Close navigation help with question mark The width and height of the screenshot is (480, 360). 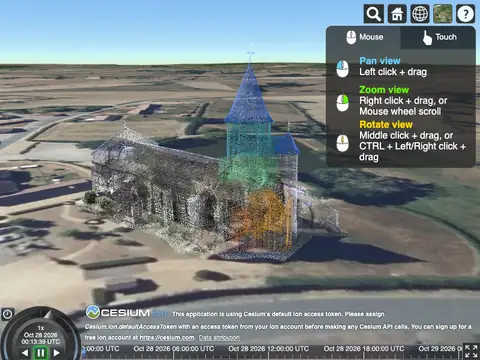pos(465,14)
